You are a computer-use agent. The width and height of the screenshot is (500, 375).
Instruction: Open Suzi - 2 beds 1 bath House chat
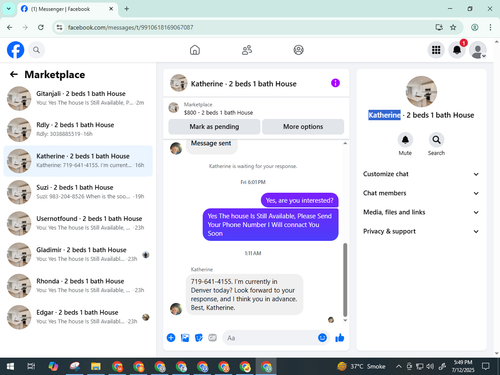(78, 192)
